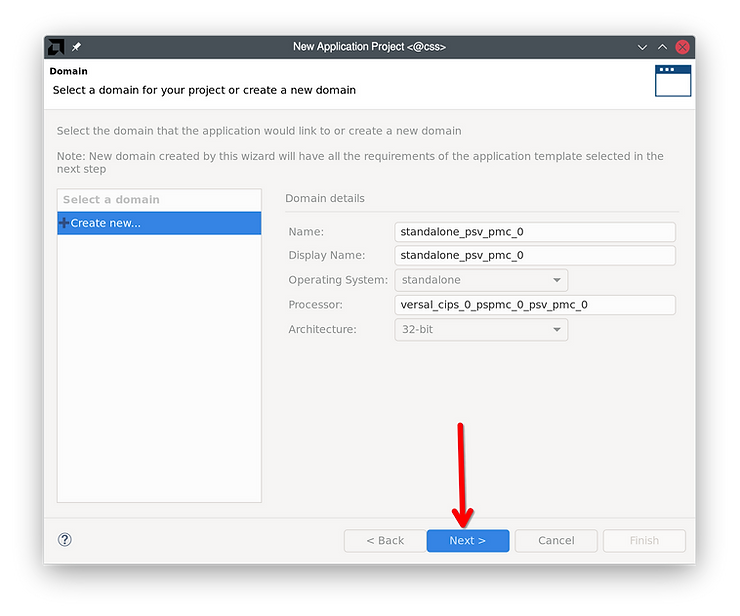
Task: Click the wizard window icon in the Domain banner
Action: point(672,81)
